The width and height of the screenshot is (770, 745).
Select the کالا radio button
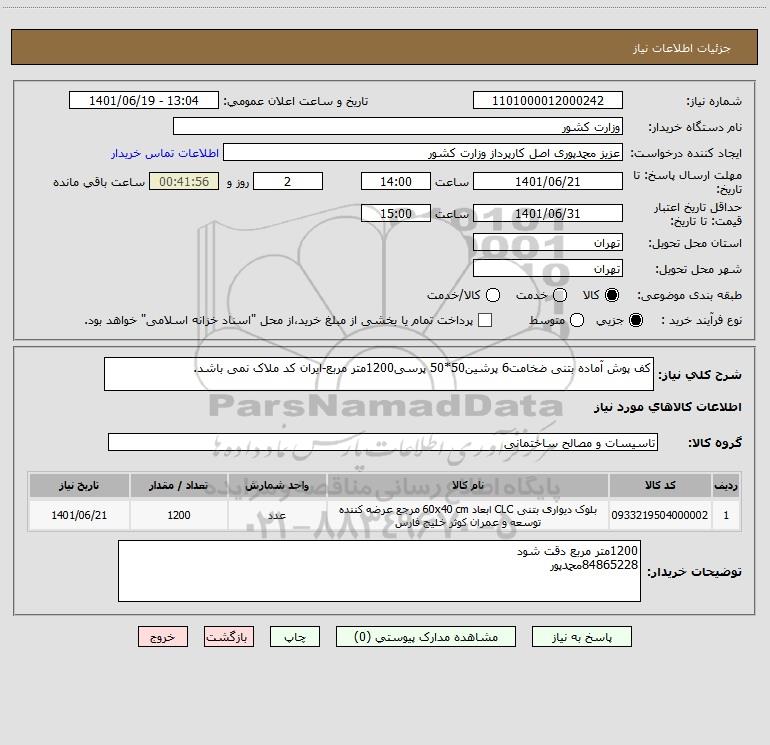click(x=612, y=295)
